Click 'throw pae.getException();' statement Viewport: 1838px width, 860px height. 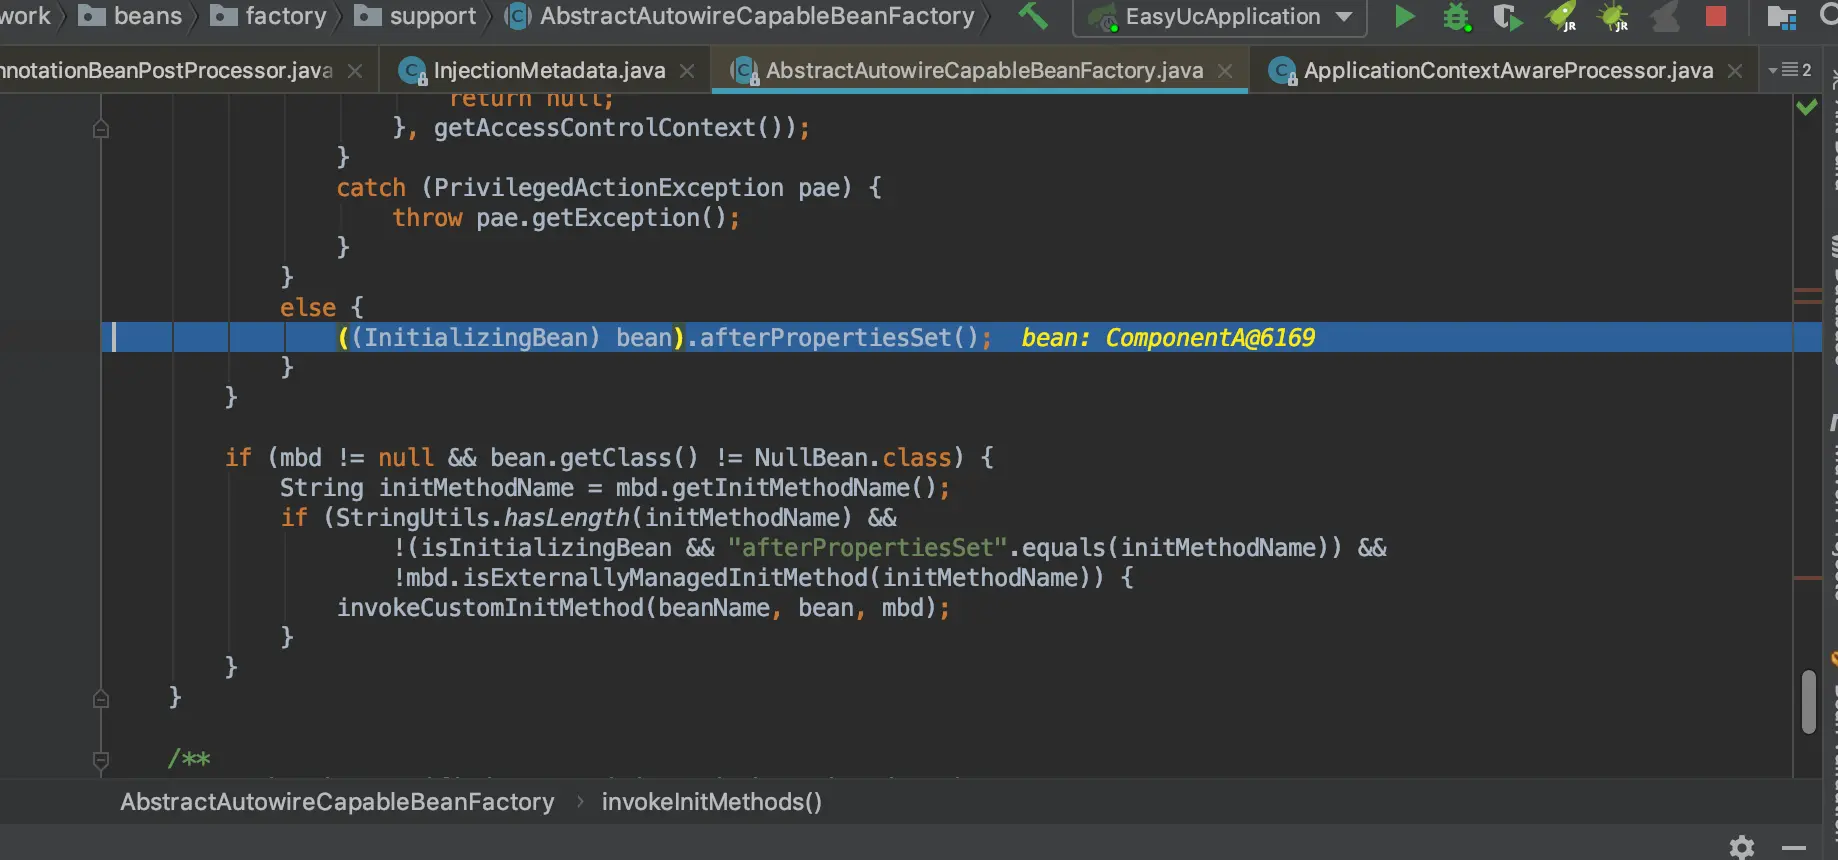tap(566, 218)
